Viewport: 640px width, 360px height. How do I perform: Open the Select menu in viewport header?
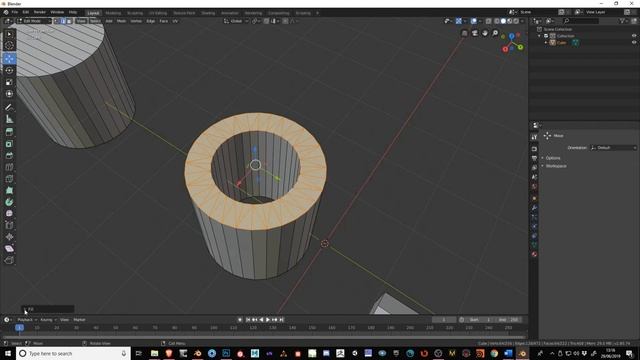click(95, 21)
